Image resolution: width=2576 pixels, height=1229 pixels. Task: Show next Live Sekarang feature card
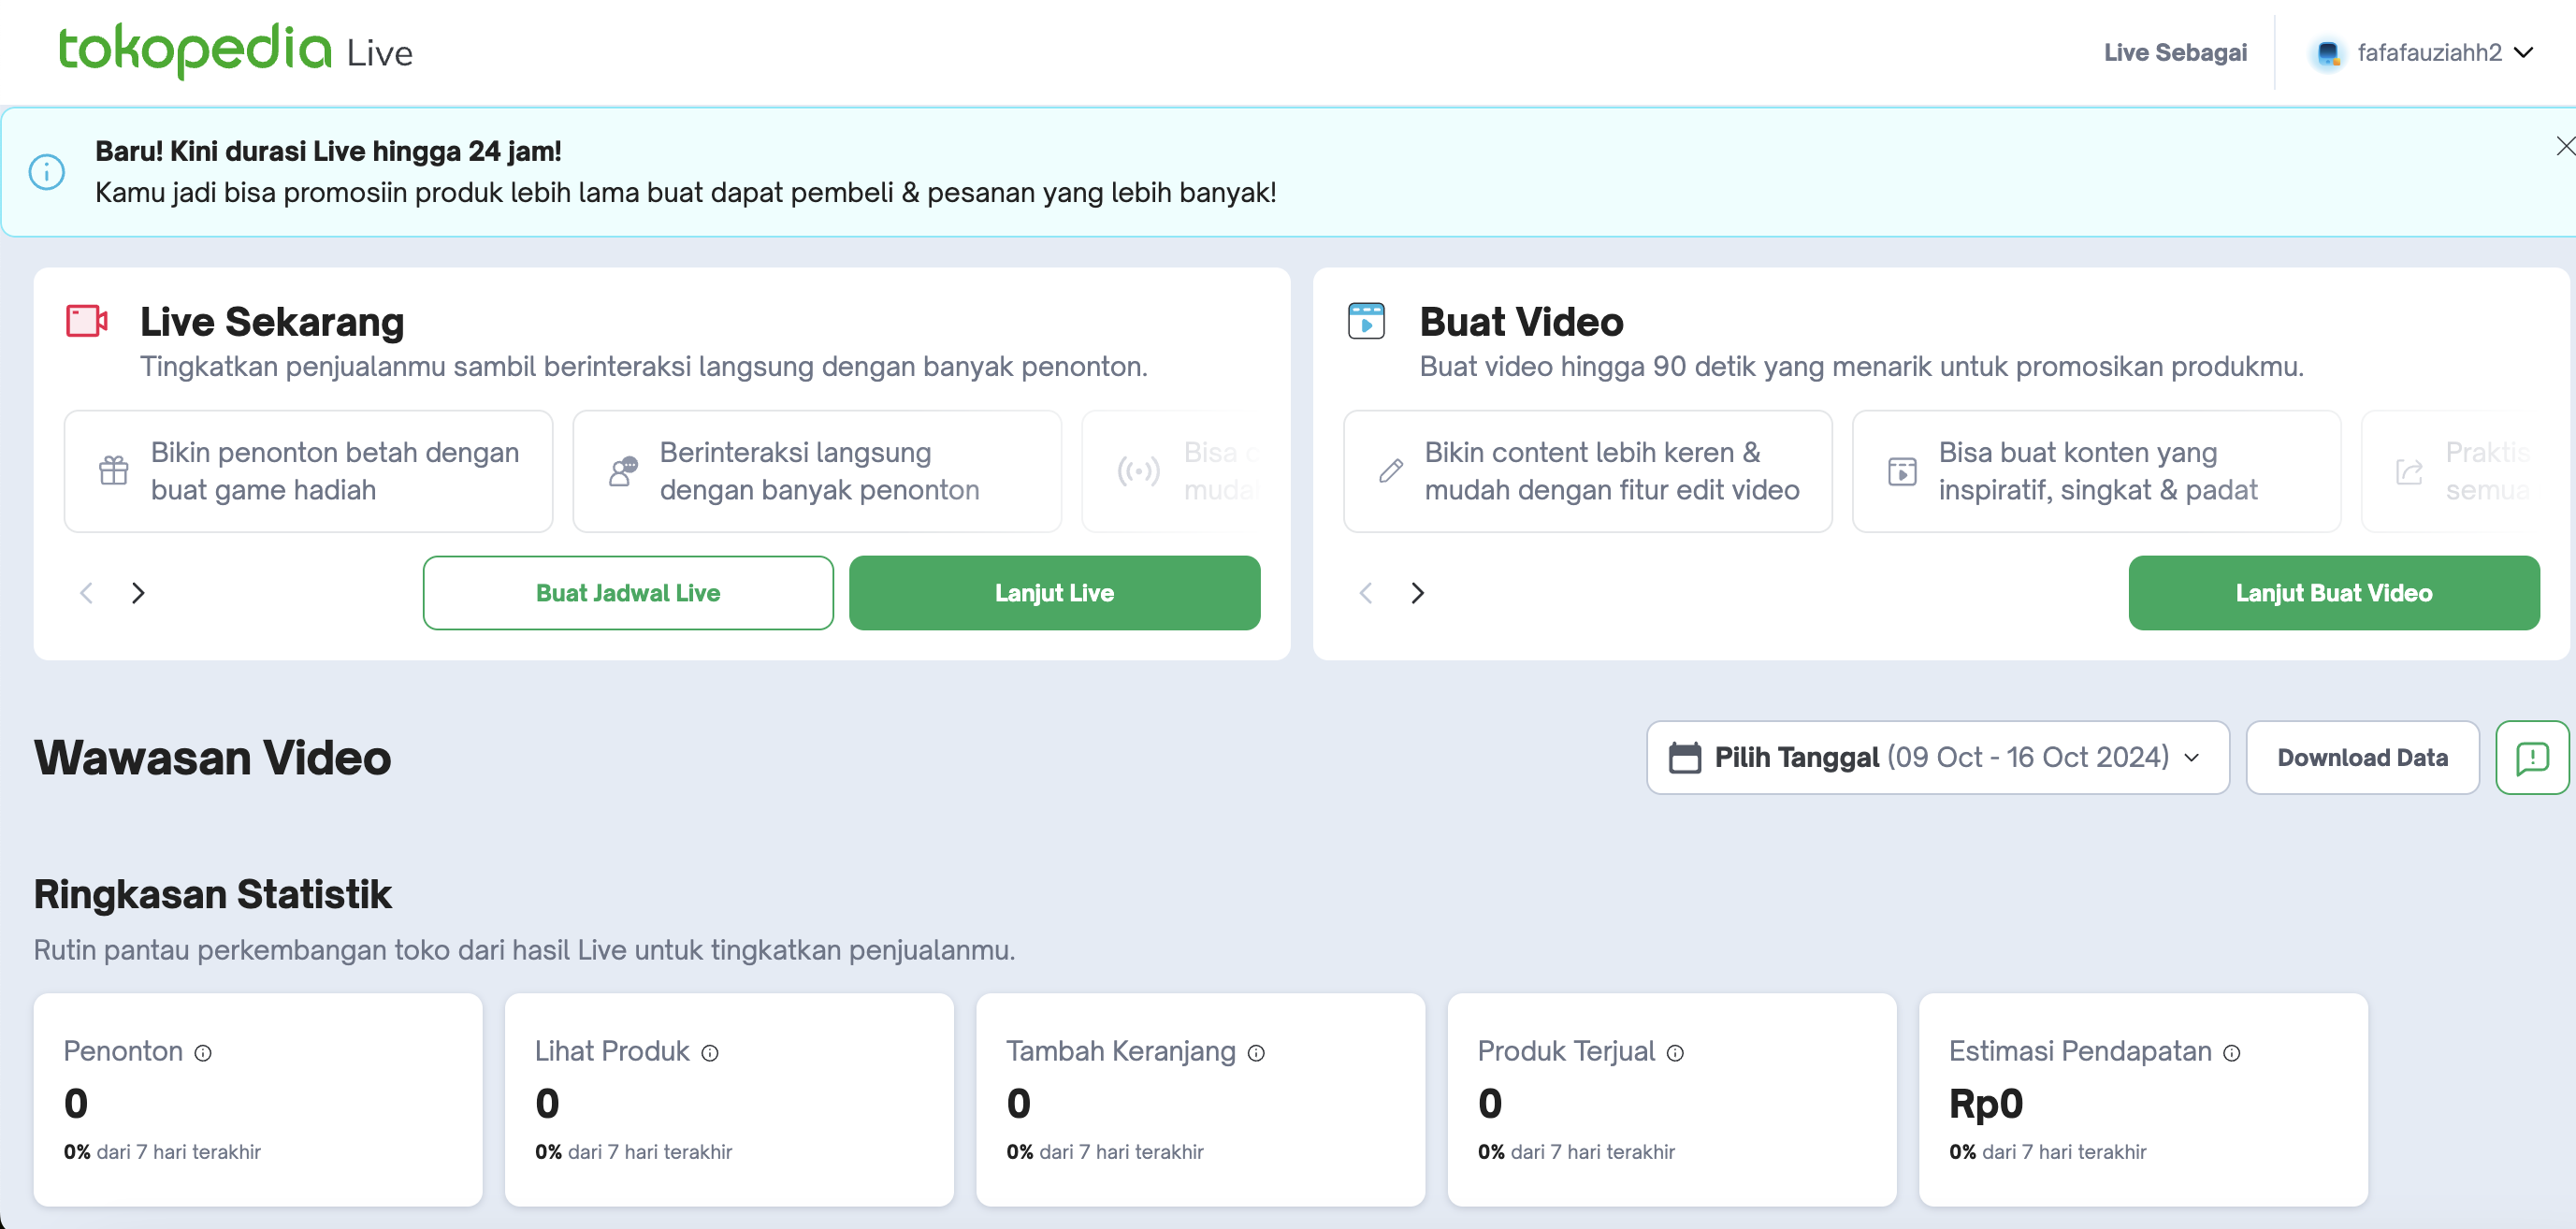tap(138, 592)
